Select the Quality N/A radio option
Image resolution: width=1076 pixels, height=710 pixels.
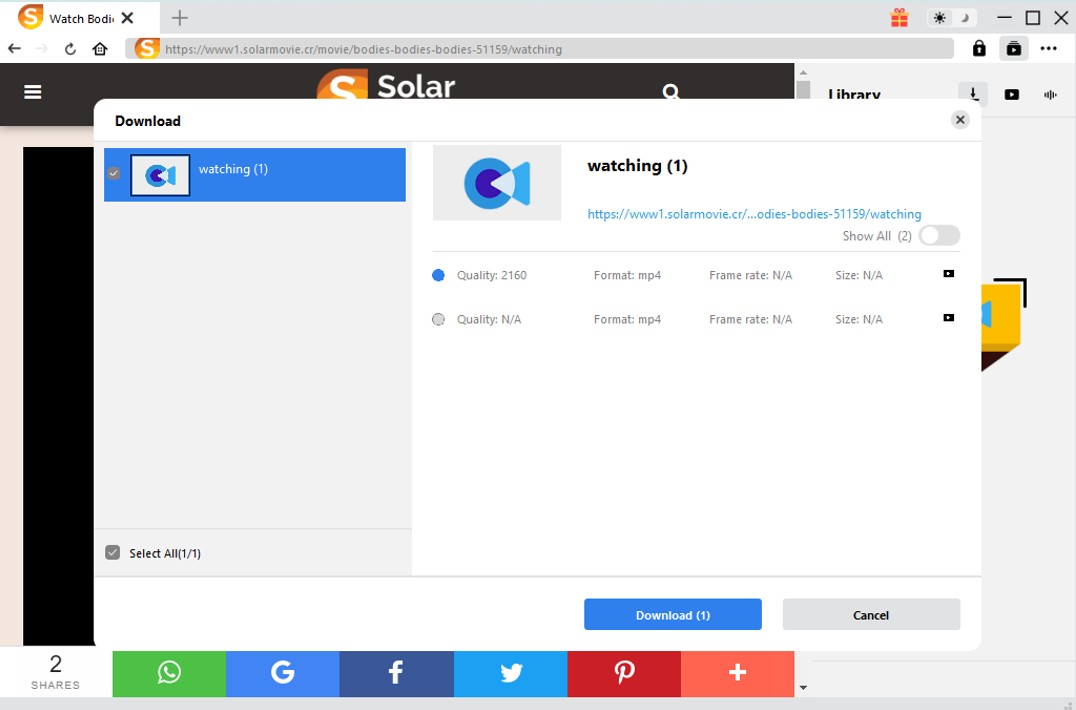pyautogui.click(x=438, y=320)
